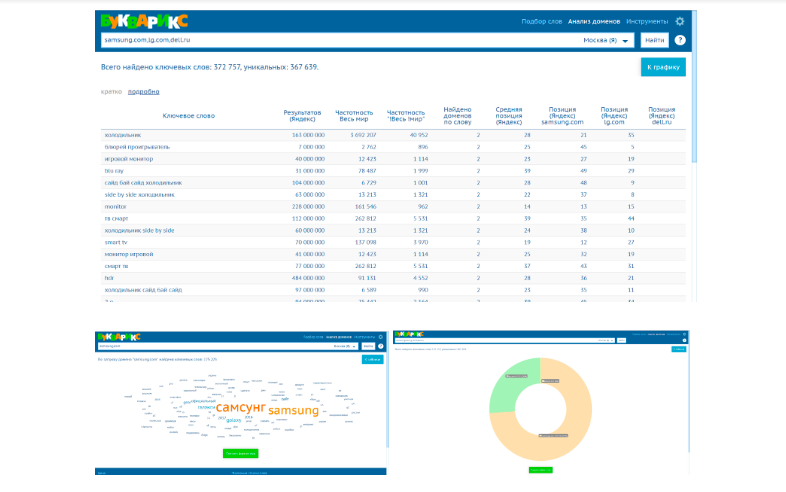
Task: Sort by Найдено доменов по слову column
Action: coord(457,116)
